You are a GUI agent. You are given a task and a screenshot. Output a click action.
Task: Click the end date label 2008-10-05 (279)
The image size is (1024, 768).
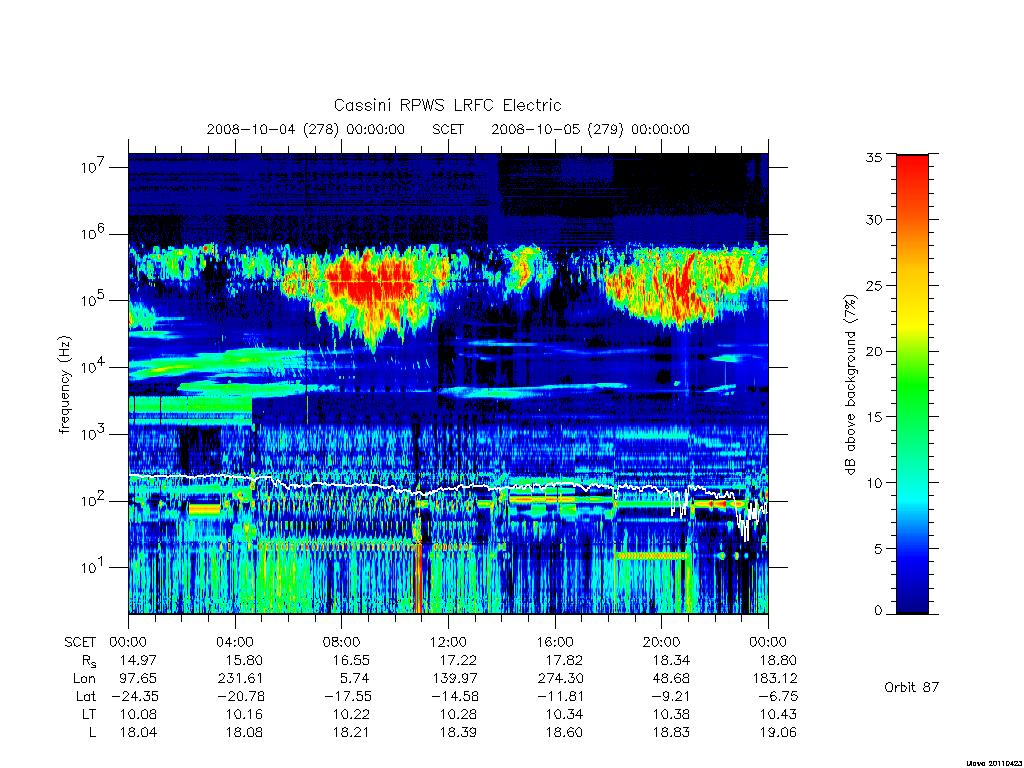click(x=557, y=129)
